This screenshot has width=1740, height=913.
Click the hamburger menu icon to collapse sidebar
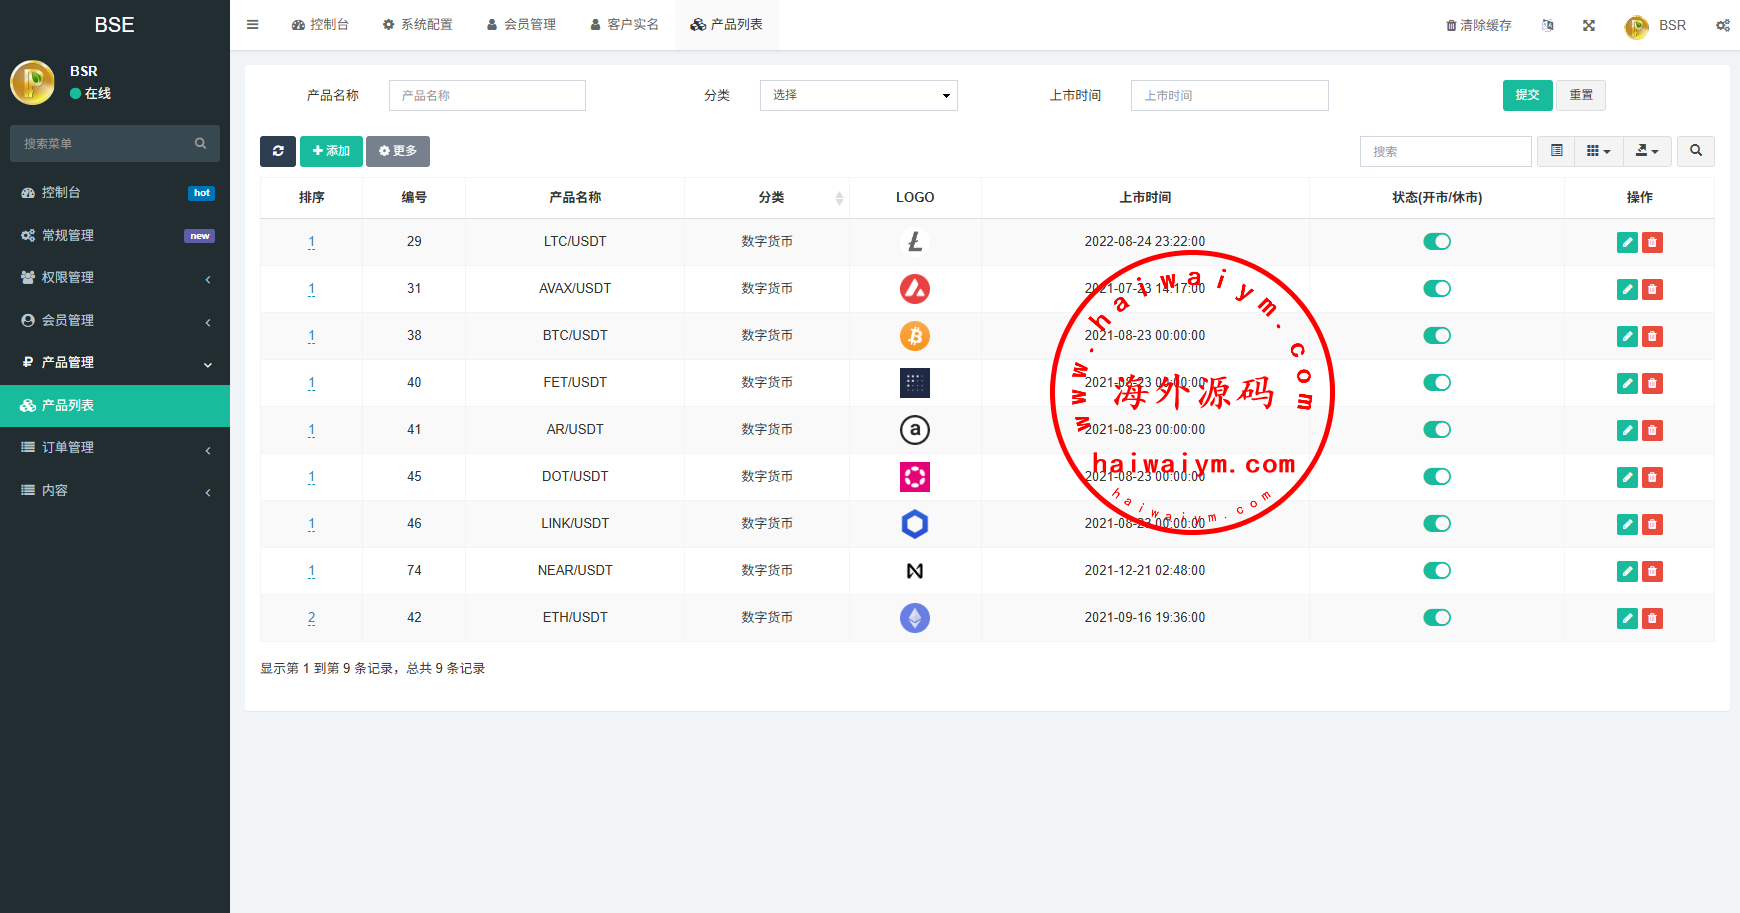click(x=253, y=25)
